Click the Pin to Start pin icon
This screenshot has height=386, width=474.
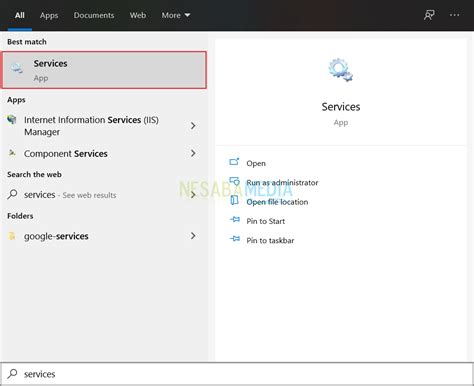click(235, 220)
